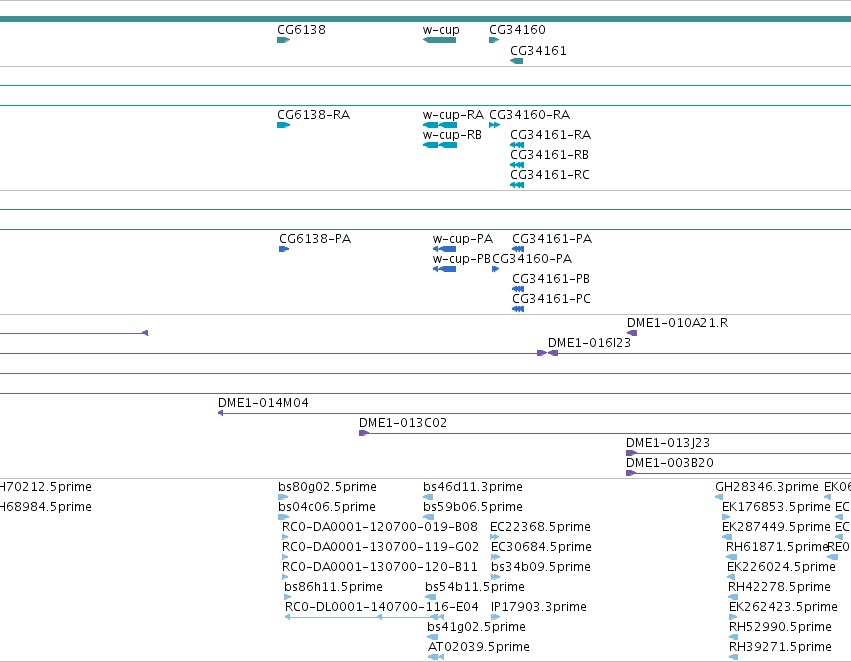Image resolution: width=851 pixels, height=662 pixels.
Task: Select the IP17903.3prime EST label
Action: (538, 607)
